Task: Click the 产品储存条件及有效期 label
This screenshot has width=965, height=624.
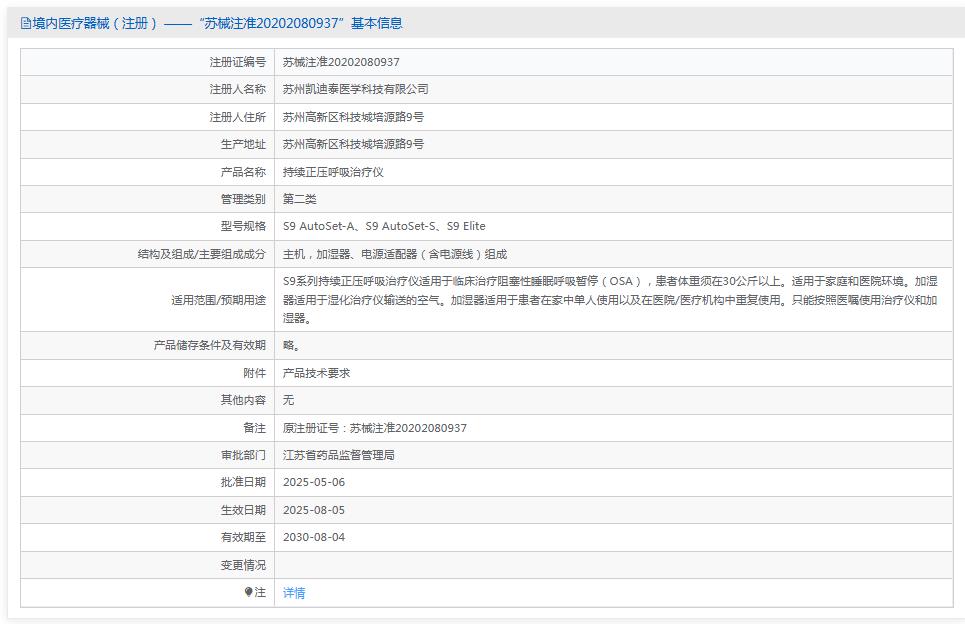Action: 210,345
